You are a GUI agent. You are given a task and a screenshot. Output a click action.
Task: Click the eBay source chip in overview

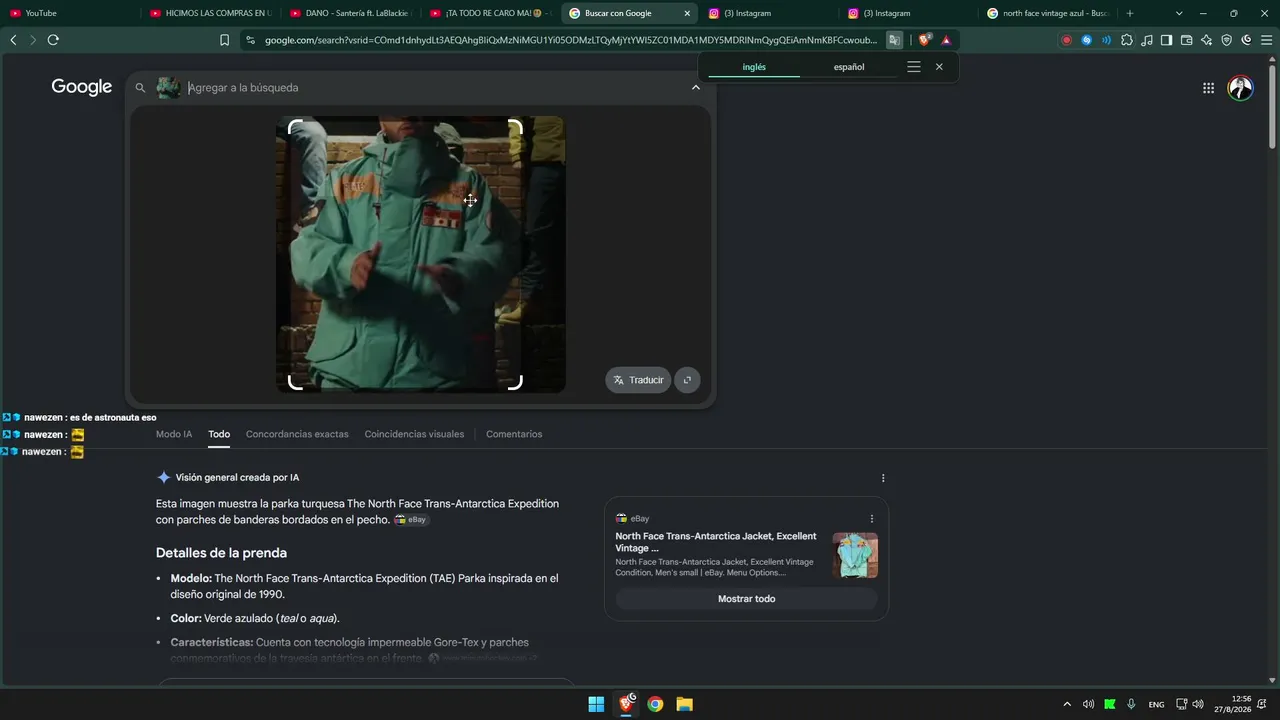(x=411, y=520)
